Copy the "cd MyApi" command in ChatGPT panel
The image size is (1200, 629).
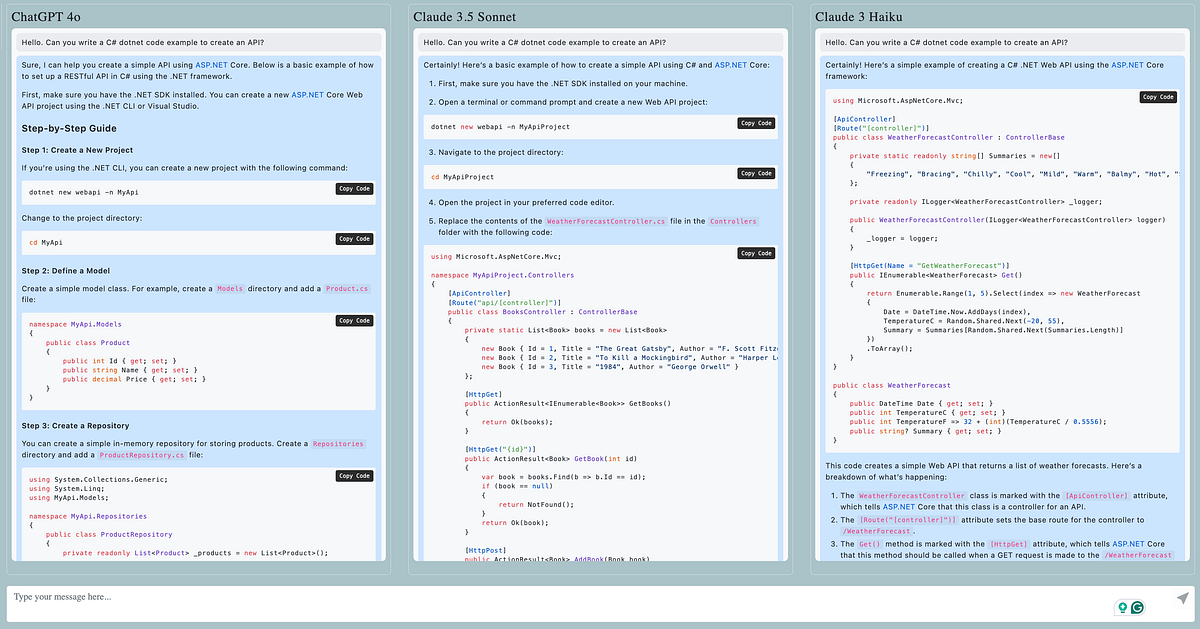pyautogui.click(x=352, y=239)
